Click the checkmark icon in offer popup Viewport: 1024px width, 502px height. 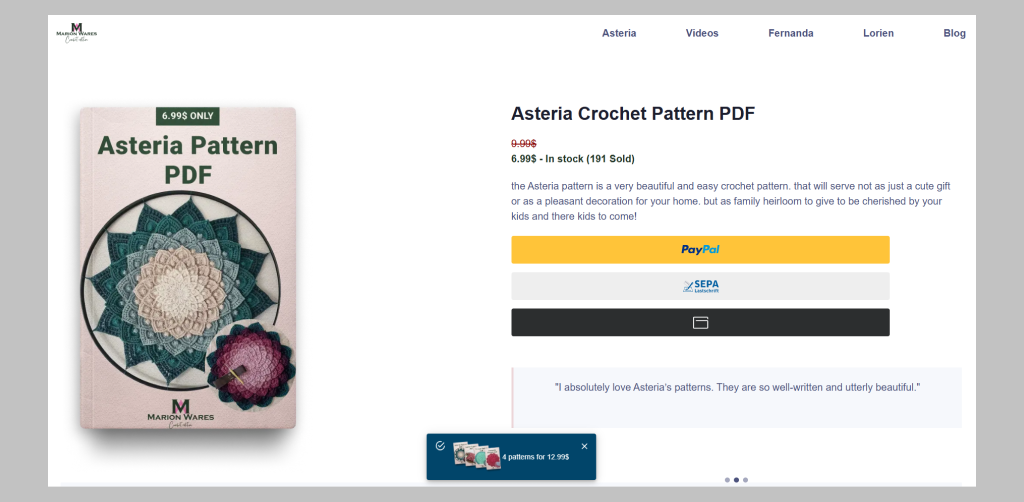[440, 446]
